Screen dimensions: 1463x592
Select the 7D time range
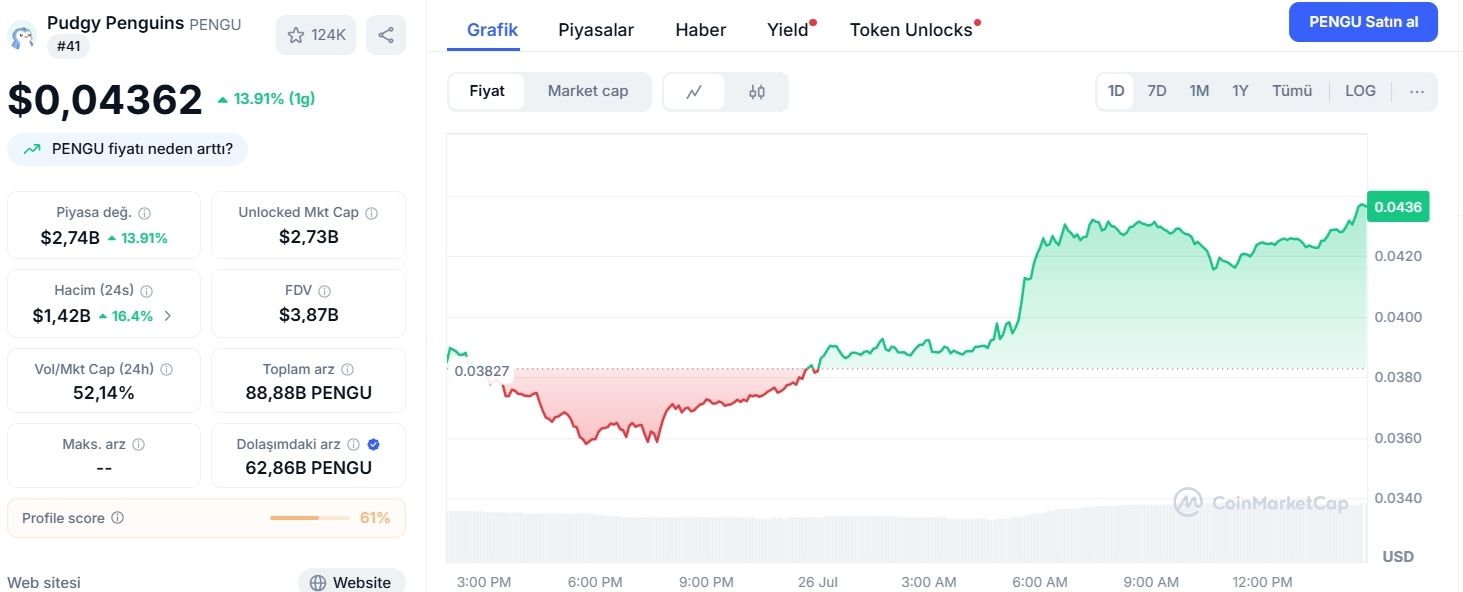(x=1157, y=91)
